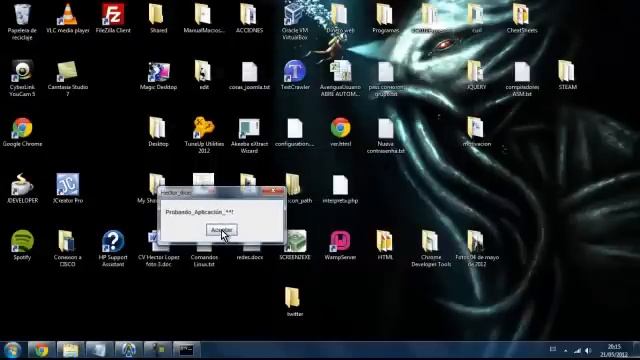This screenshot has width=640, height=360.
Task: Launch Oracle VM VirtualBox shortcut
Action: coord(295,21)
